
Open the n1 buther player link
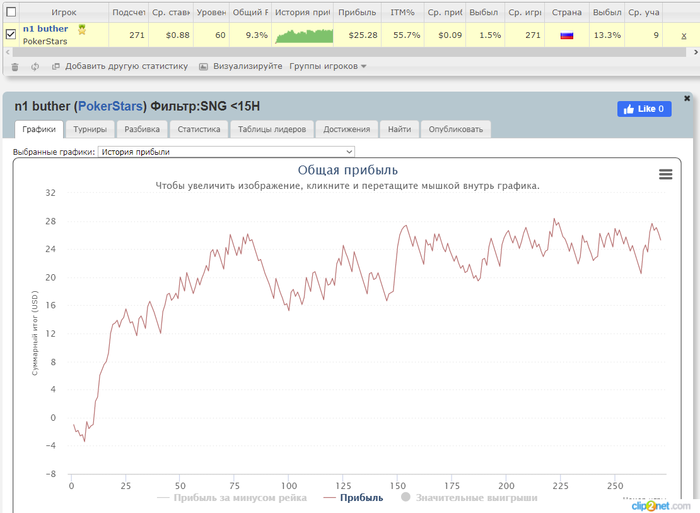click(46, 29)
